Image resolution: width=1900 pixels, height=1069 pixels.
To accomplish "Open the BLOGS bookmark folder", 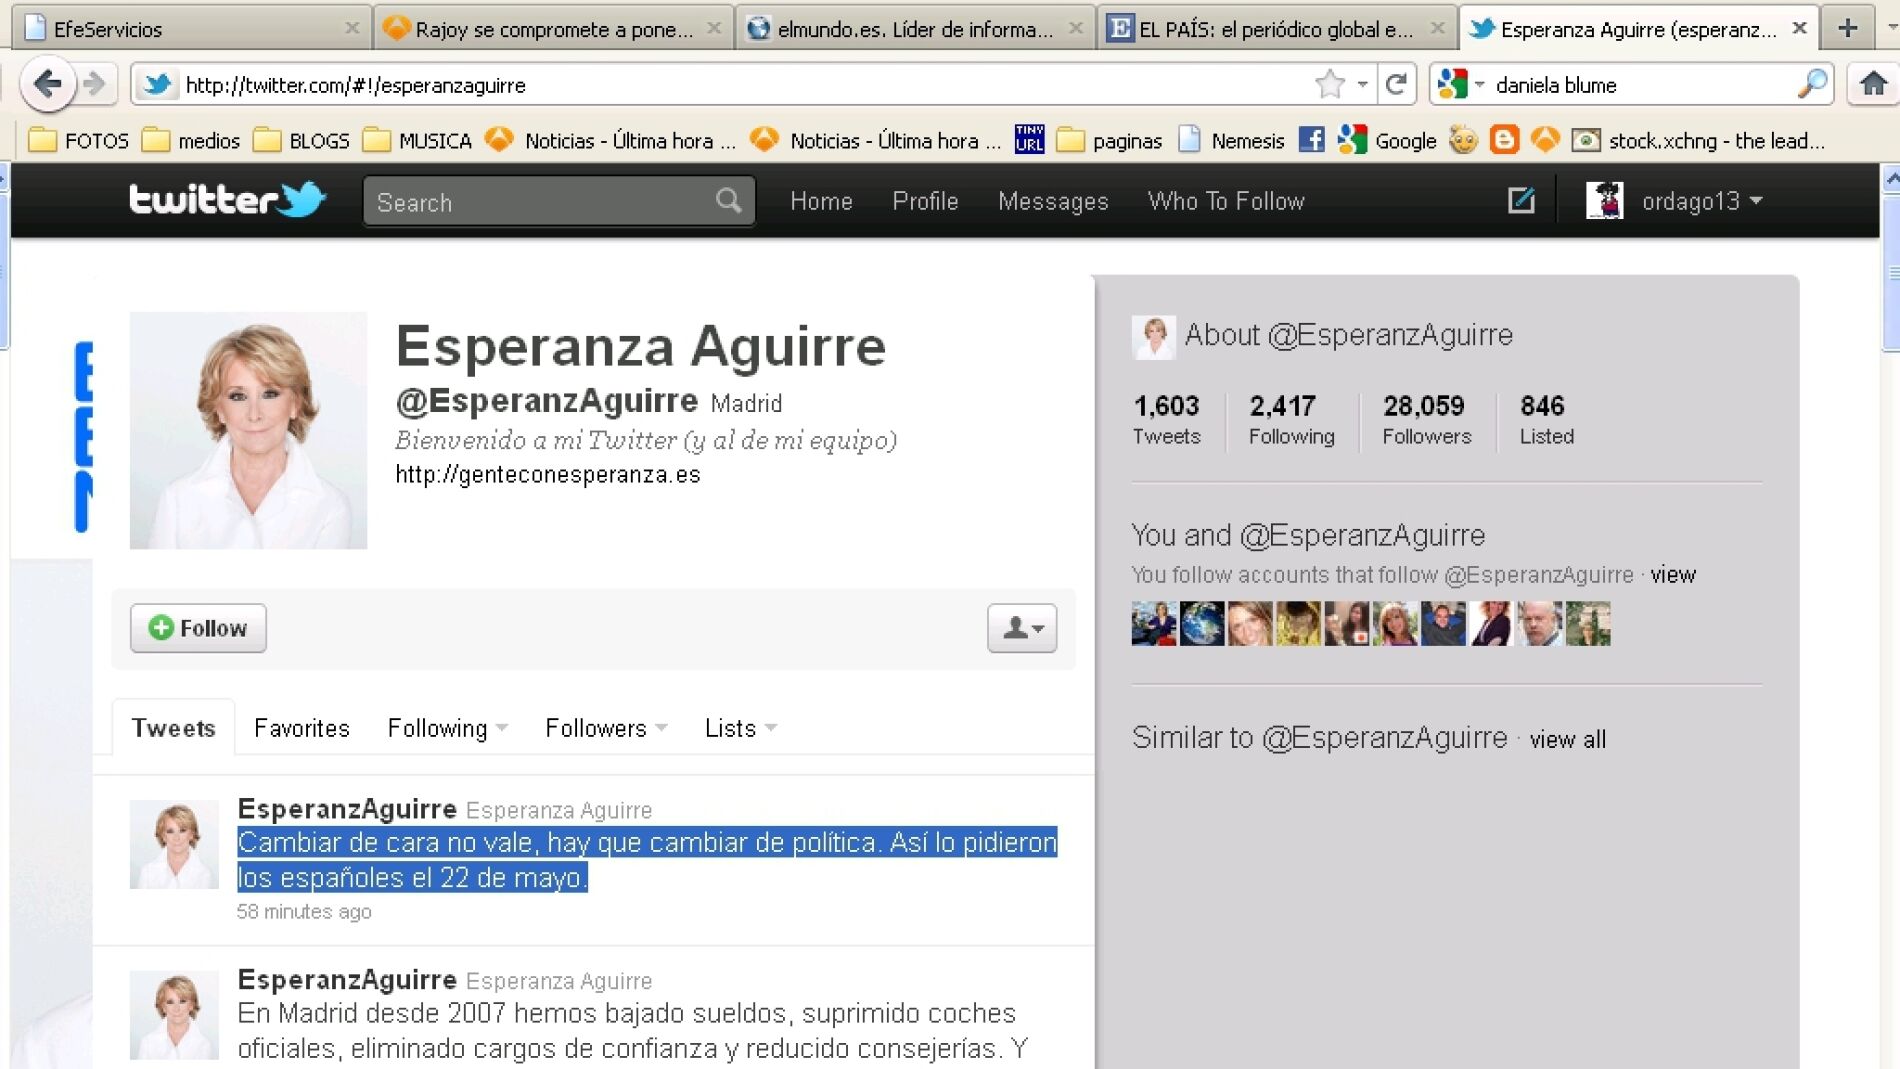I will click(301, 140).
